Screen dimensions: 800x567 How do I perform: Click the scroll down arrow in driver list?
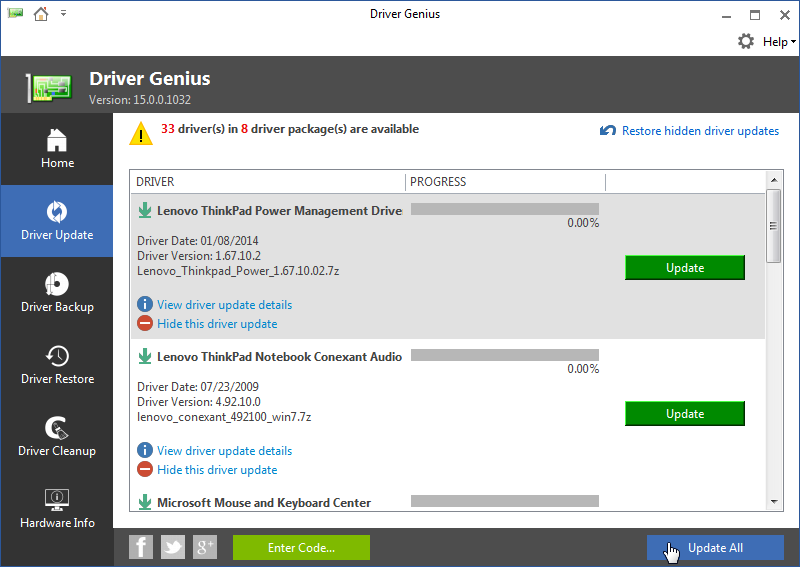(773, 502)
